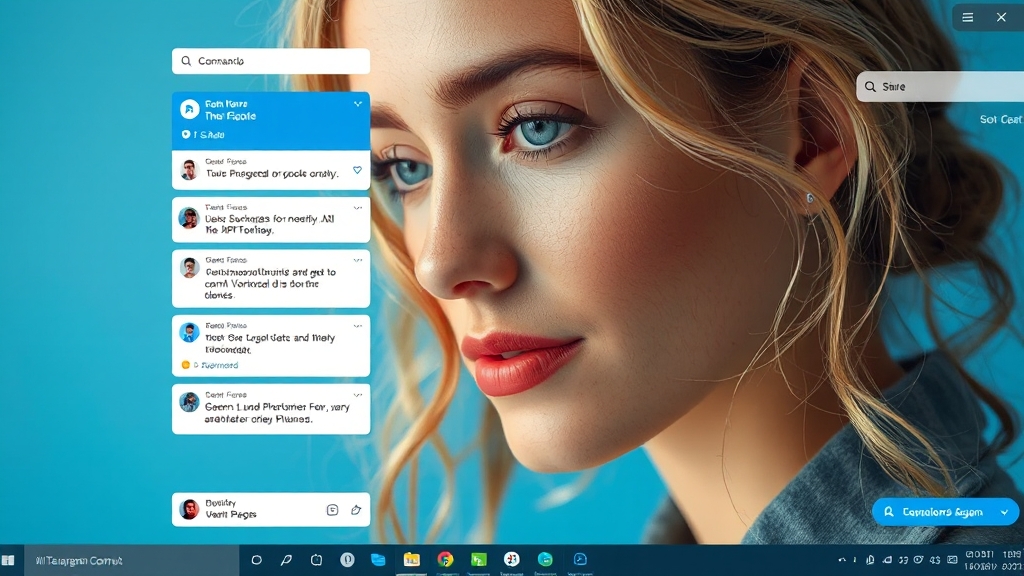Click the heart icon on the second message card
This screenshot has width=1024, height=576.
click(x=357, y=170)
